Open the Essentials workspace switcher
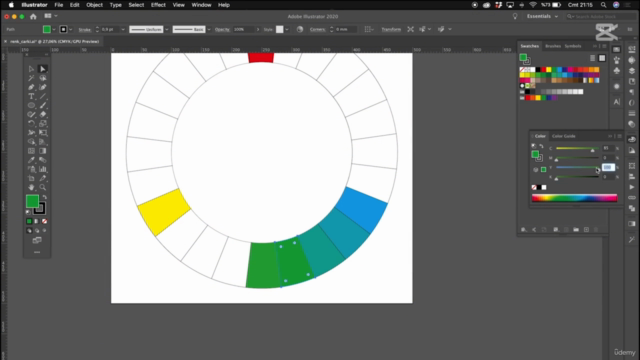This screenshot has width=640, height=360. pyautogui.click(x=542, y=16)
